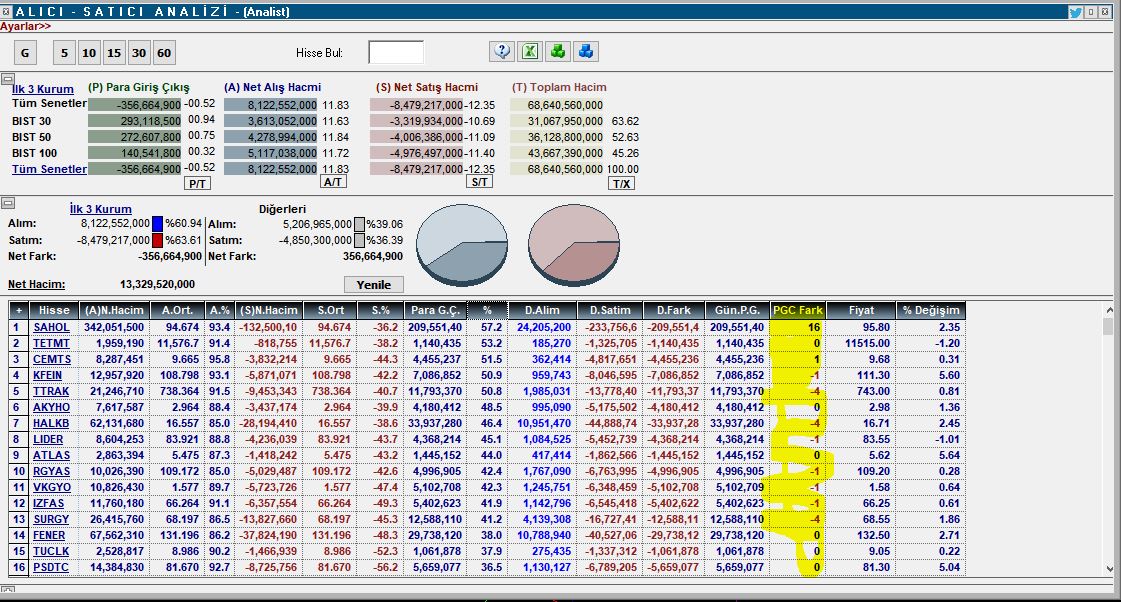
Task: Export data with the Excel icon
Action: pos(530,52)
